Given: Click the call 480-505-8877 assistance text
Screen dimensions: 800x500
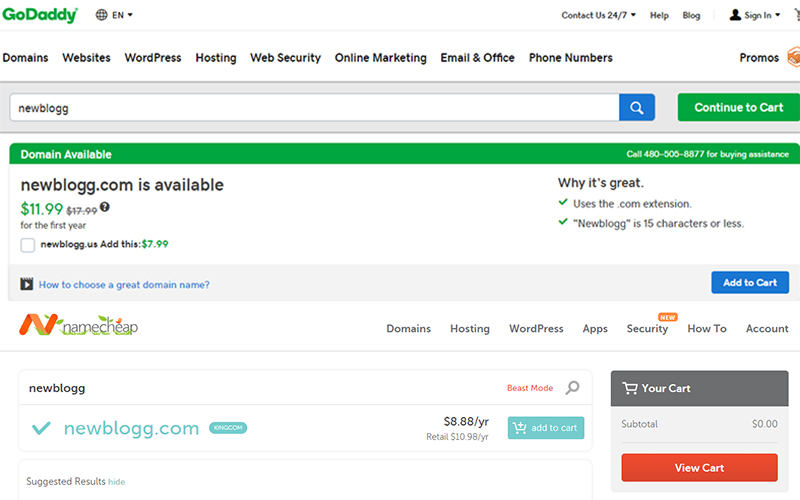Looking at the screenshot, I should click(707, 154).
